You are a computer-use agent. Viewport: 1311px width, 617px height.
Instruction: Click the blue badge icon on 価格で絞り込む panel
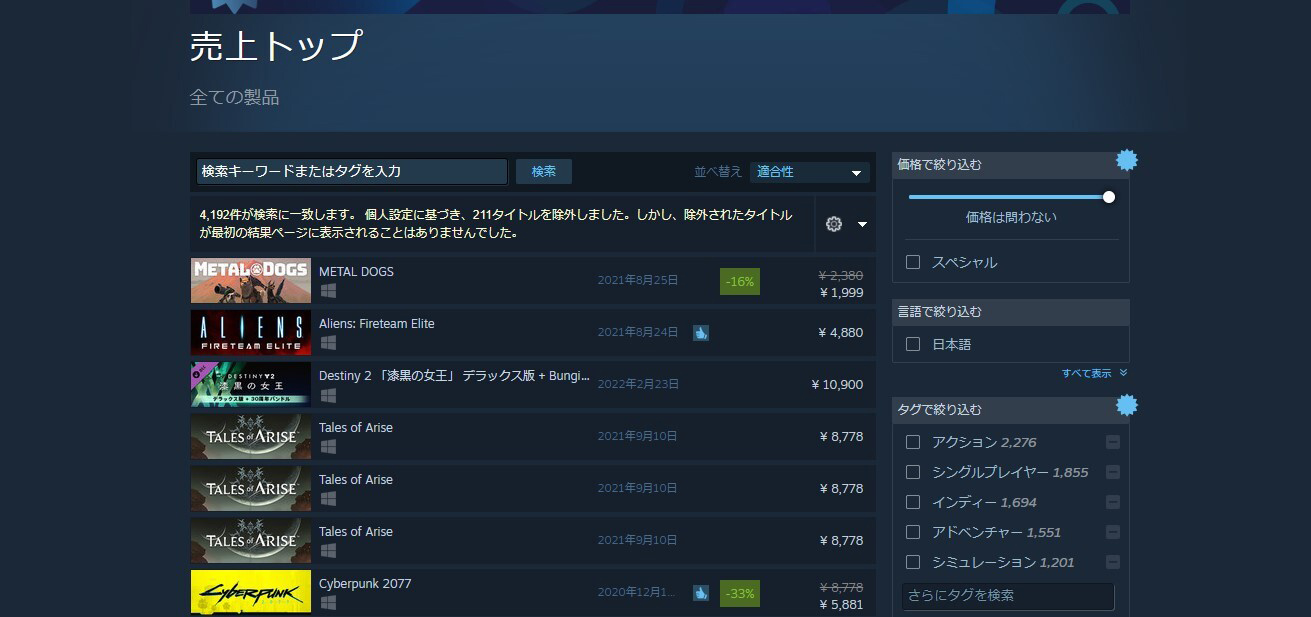tap(1127, 160)
